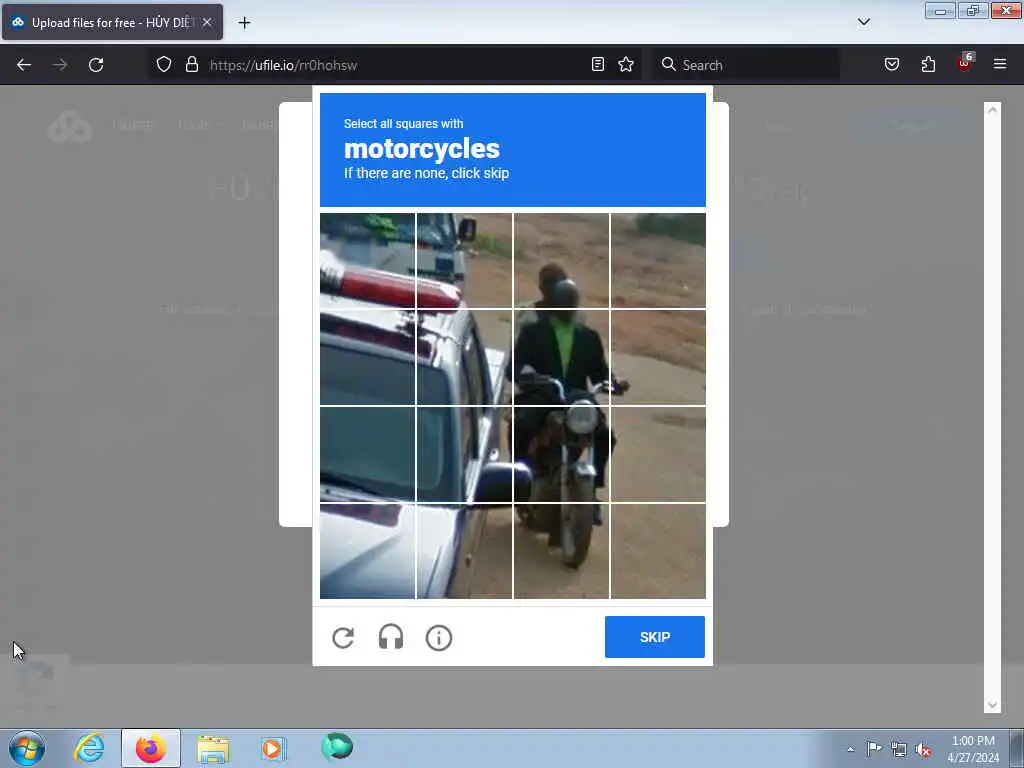1024x768 pixels.
Task: Select the top-right tile with green bushes
Action: click(x=658, y=261)
